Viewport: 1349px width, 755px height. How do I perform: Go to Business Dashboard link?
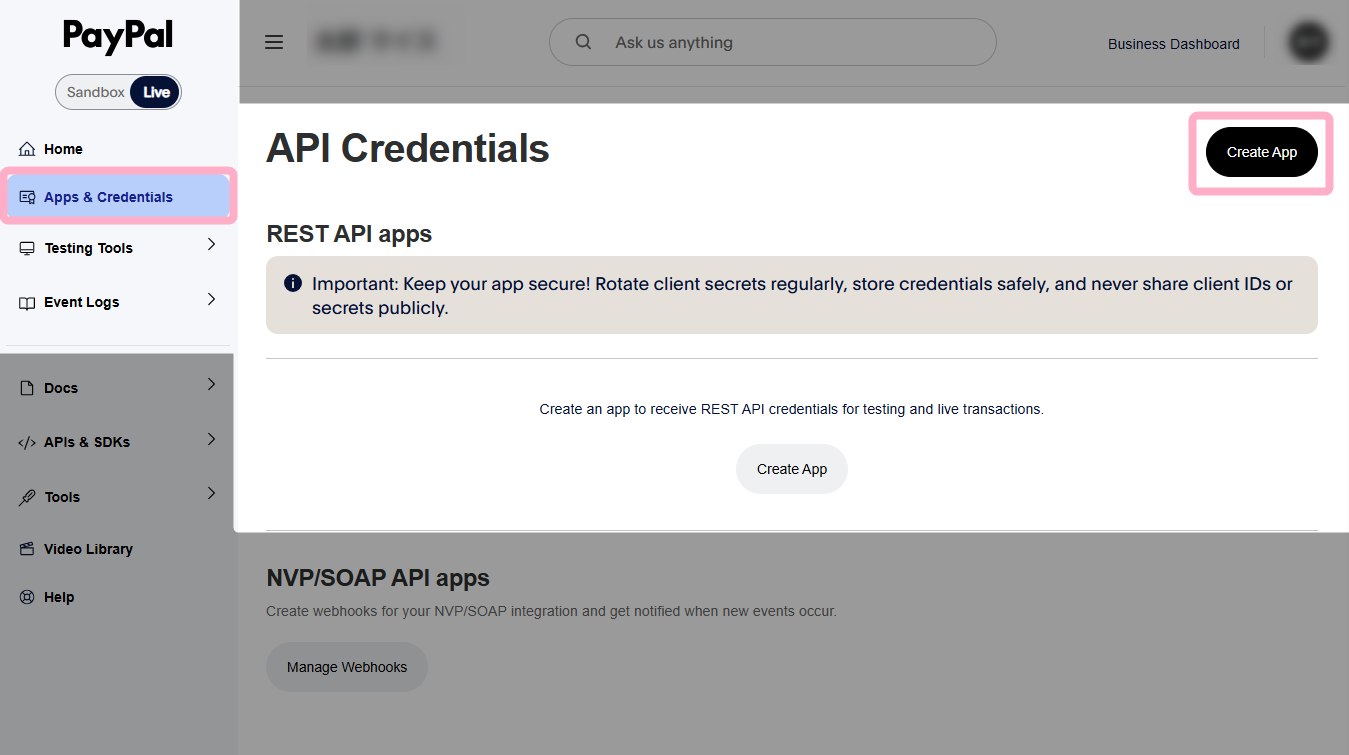pyautogui.click(x=1173, y=44)
